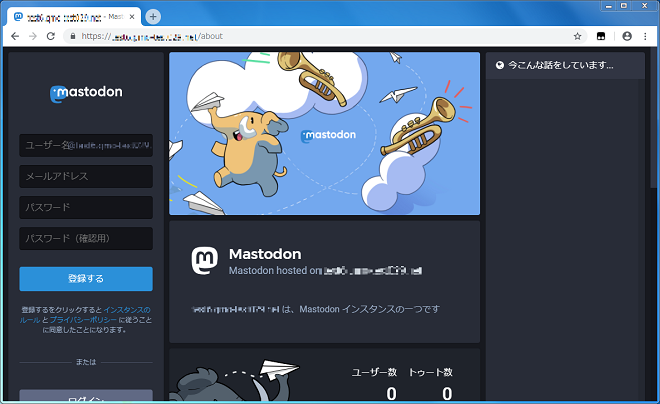Click the mastodon logo in the left sidebar
Viewport: 660px width, 404px height.
click(x=86, y=93)
